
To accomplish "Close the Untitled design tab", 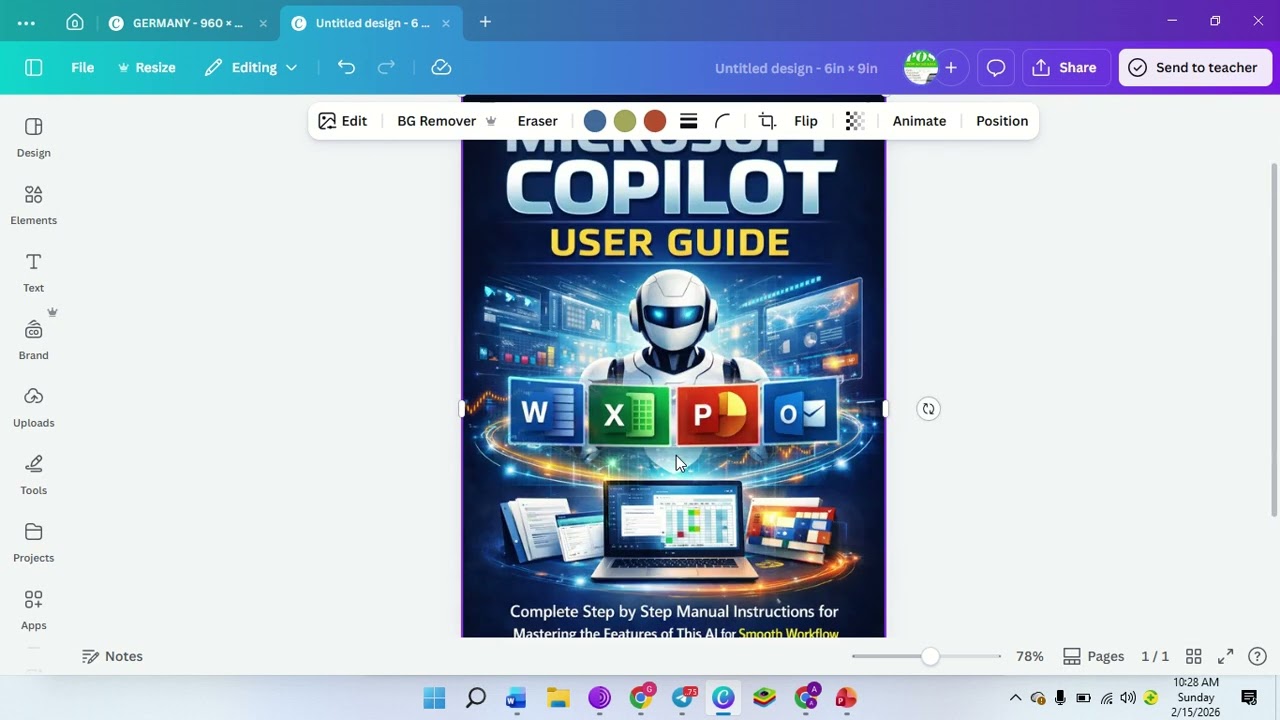I will coord(445,22).
